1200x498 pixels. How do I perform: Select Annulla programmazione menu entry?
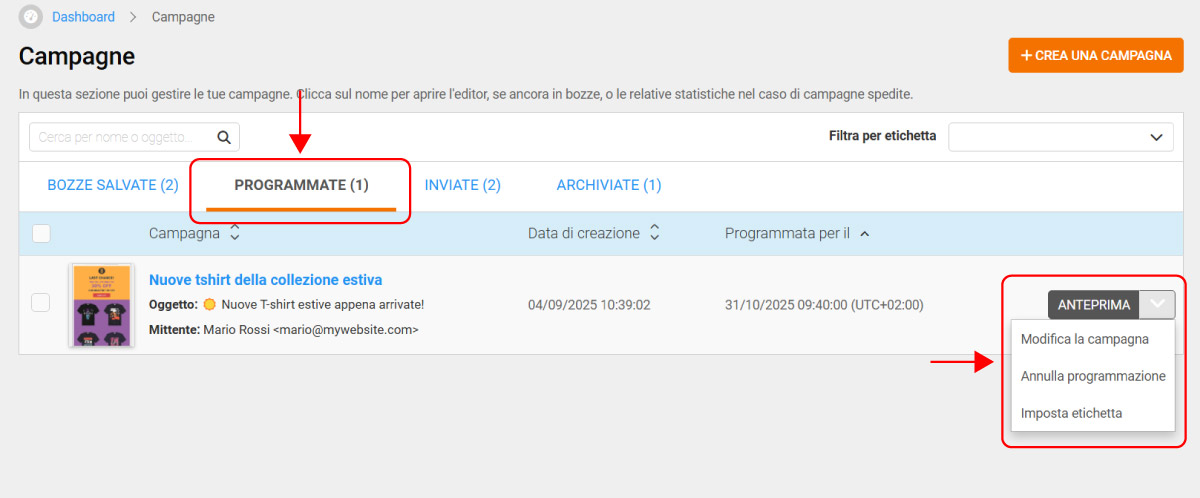pos(1092,376)
